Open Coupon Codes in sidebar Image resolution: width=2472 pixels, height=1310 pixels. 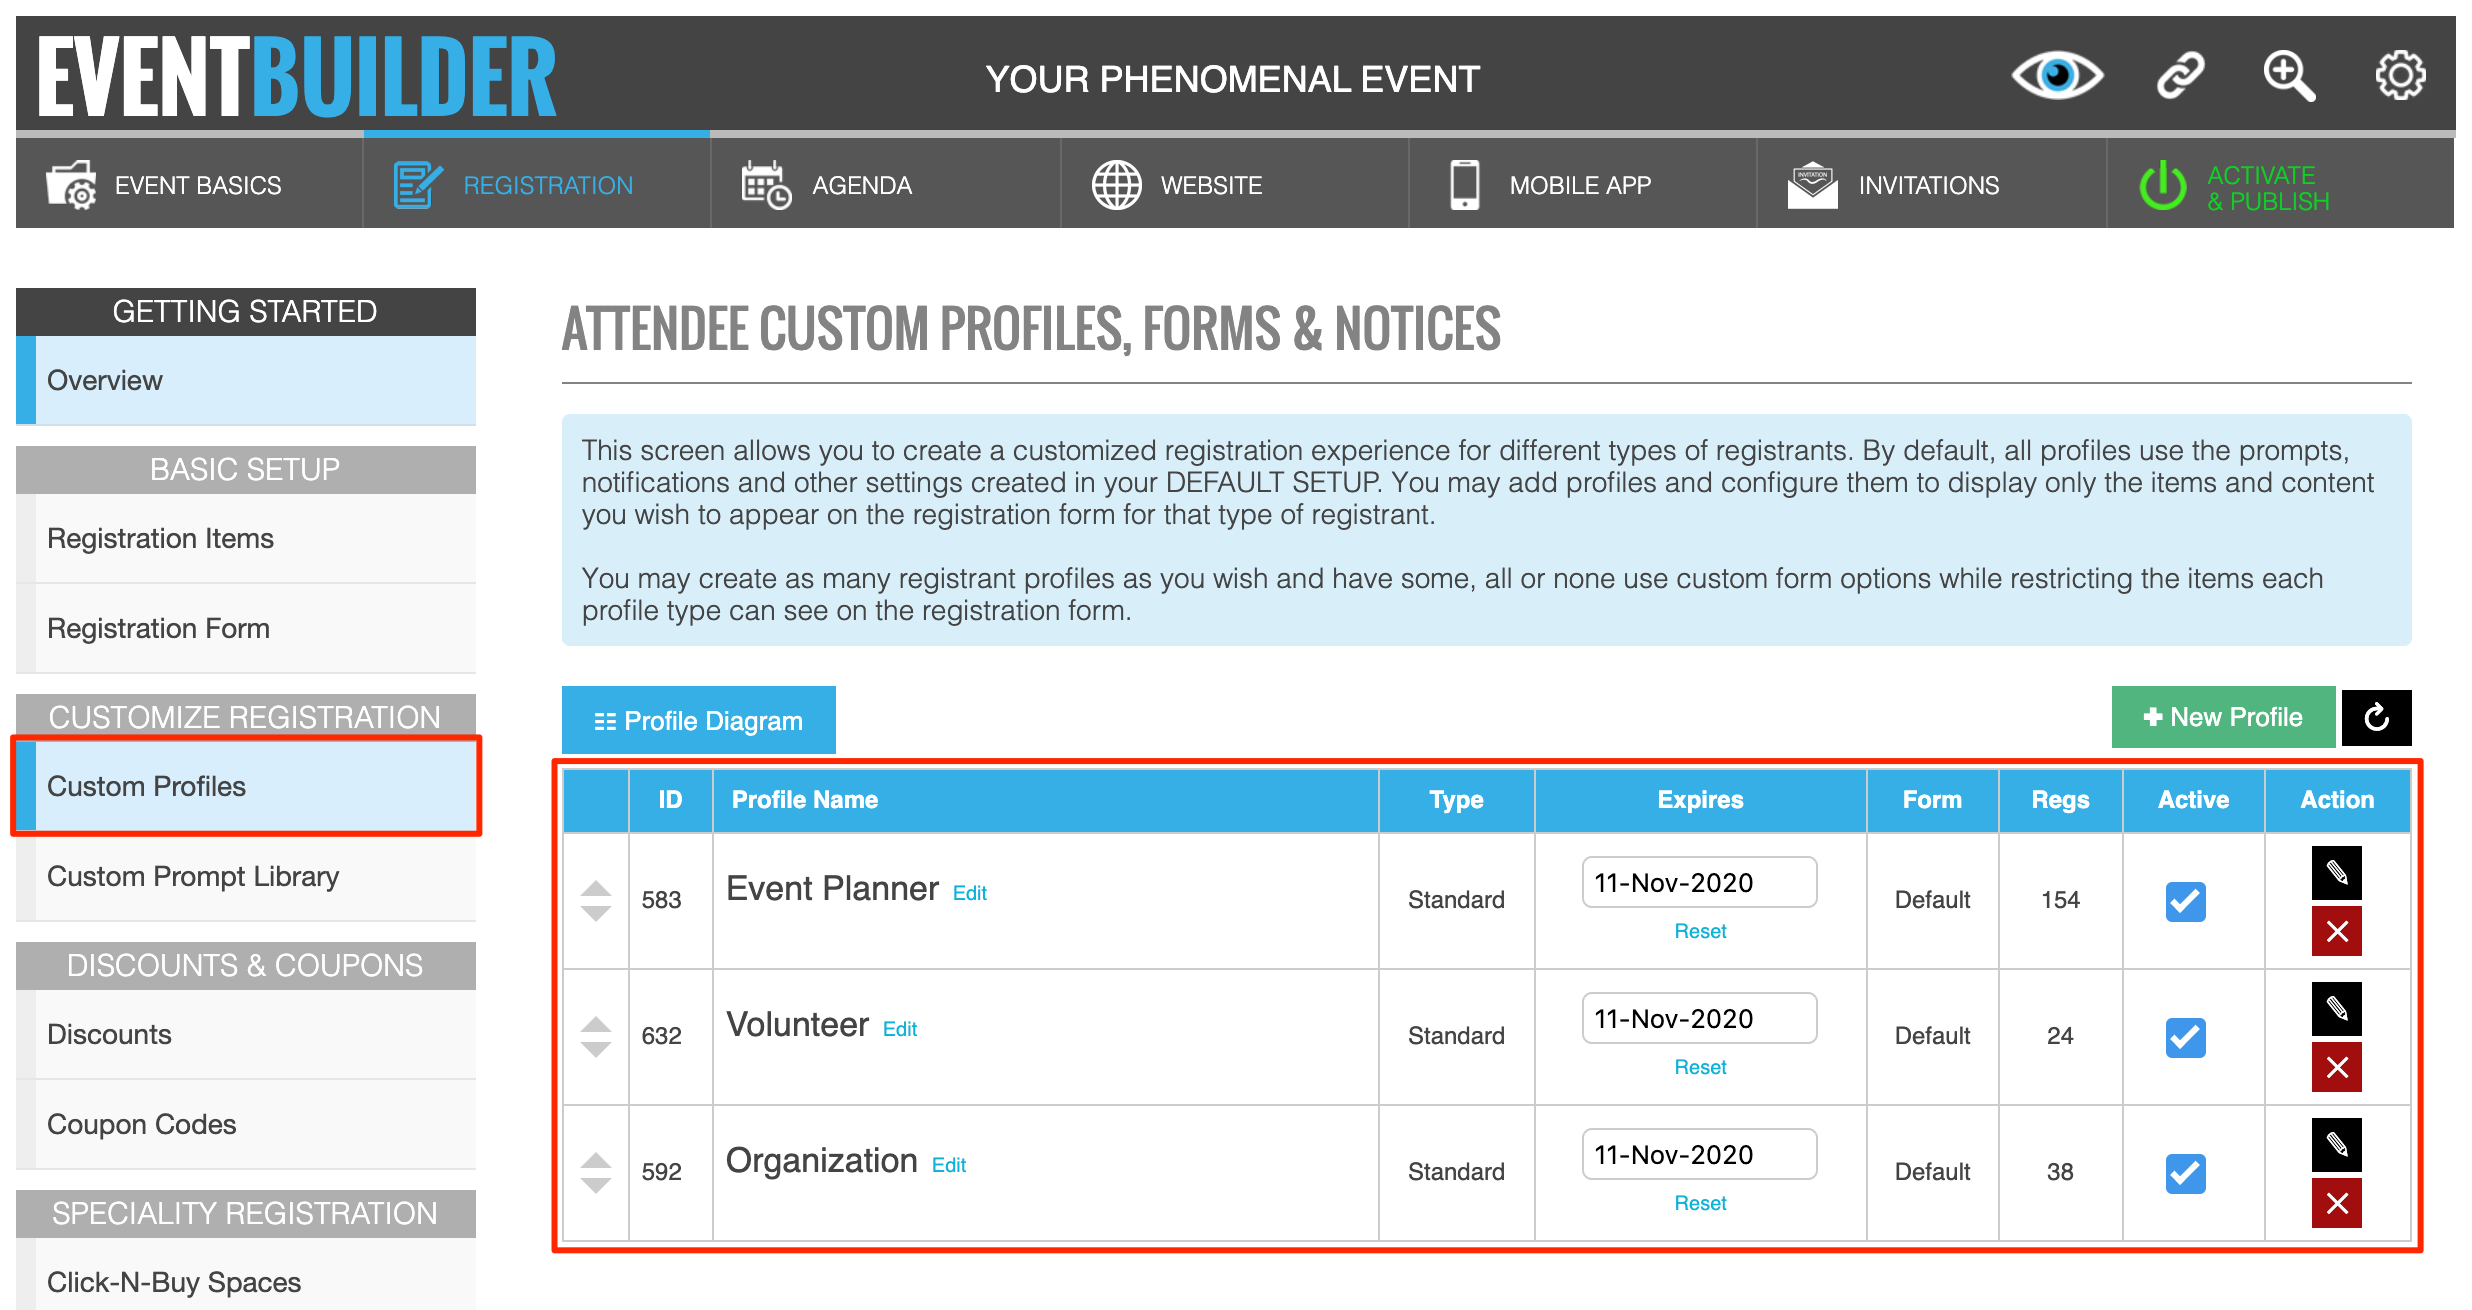coord(246,1124)
